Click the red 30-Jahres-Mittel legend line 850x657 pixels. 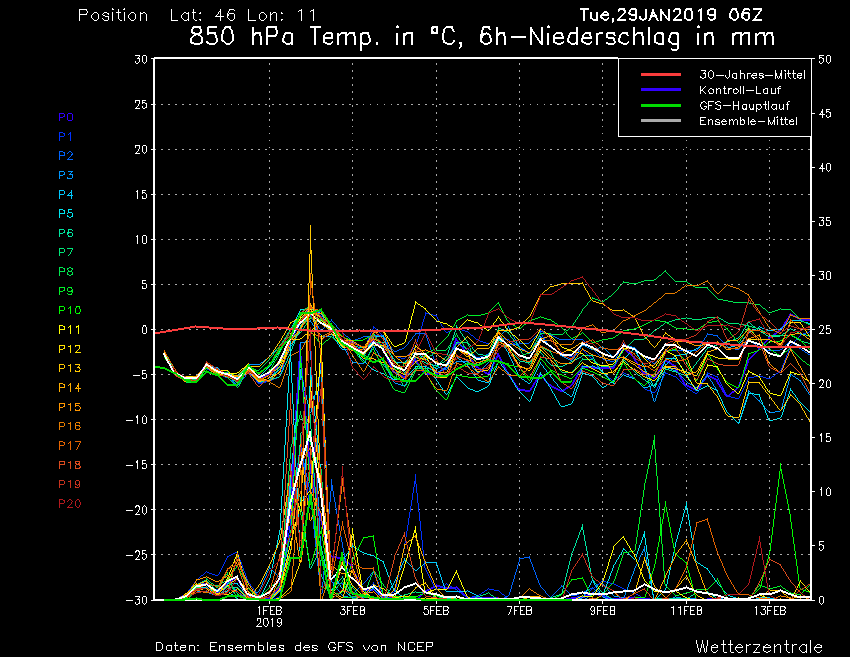(x=661, y=75)
